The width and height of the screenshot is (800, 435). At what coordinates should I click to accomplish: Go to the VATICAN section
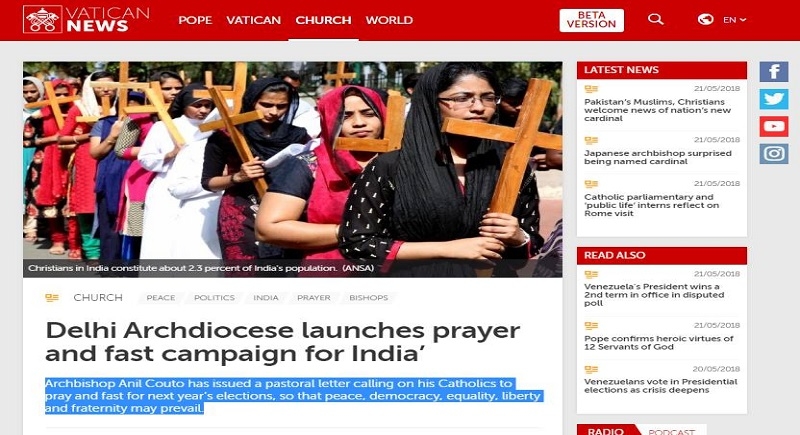254,20
